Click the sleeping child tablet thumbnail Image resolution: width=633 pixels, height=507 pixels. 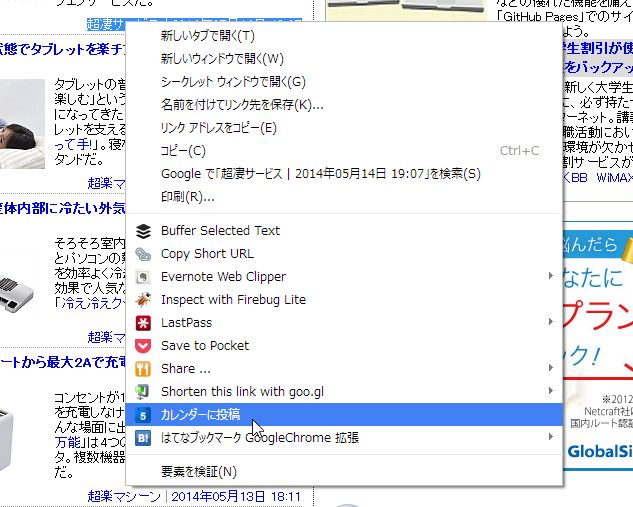pyautogui.click(x=22, y=124)
